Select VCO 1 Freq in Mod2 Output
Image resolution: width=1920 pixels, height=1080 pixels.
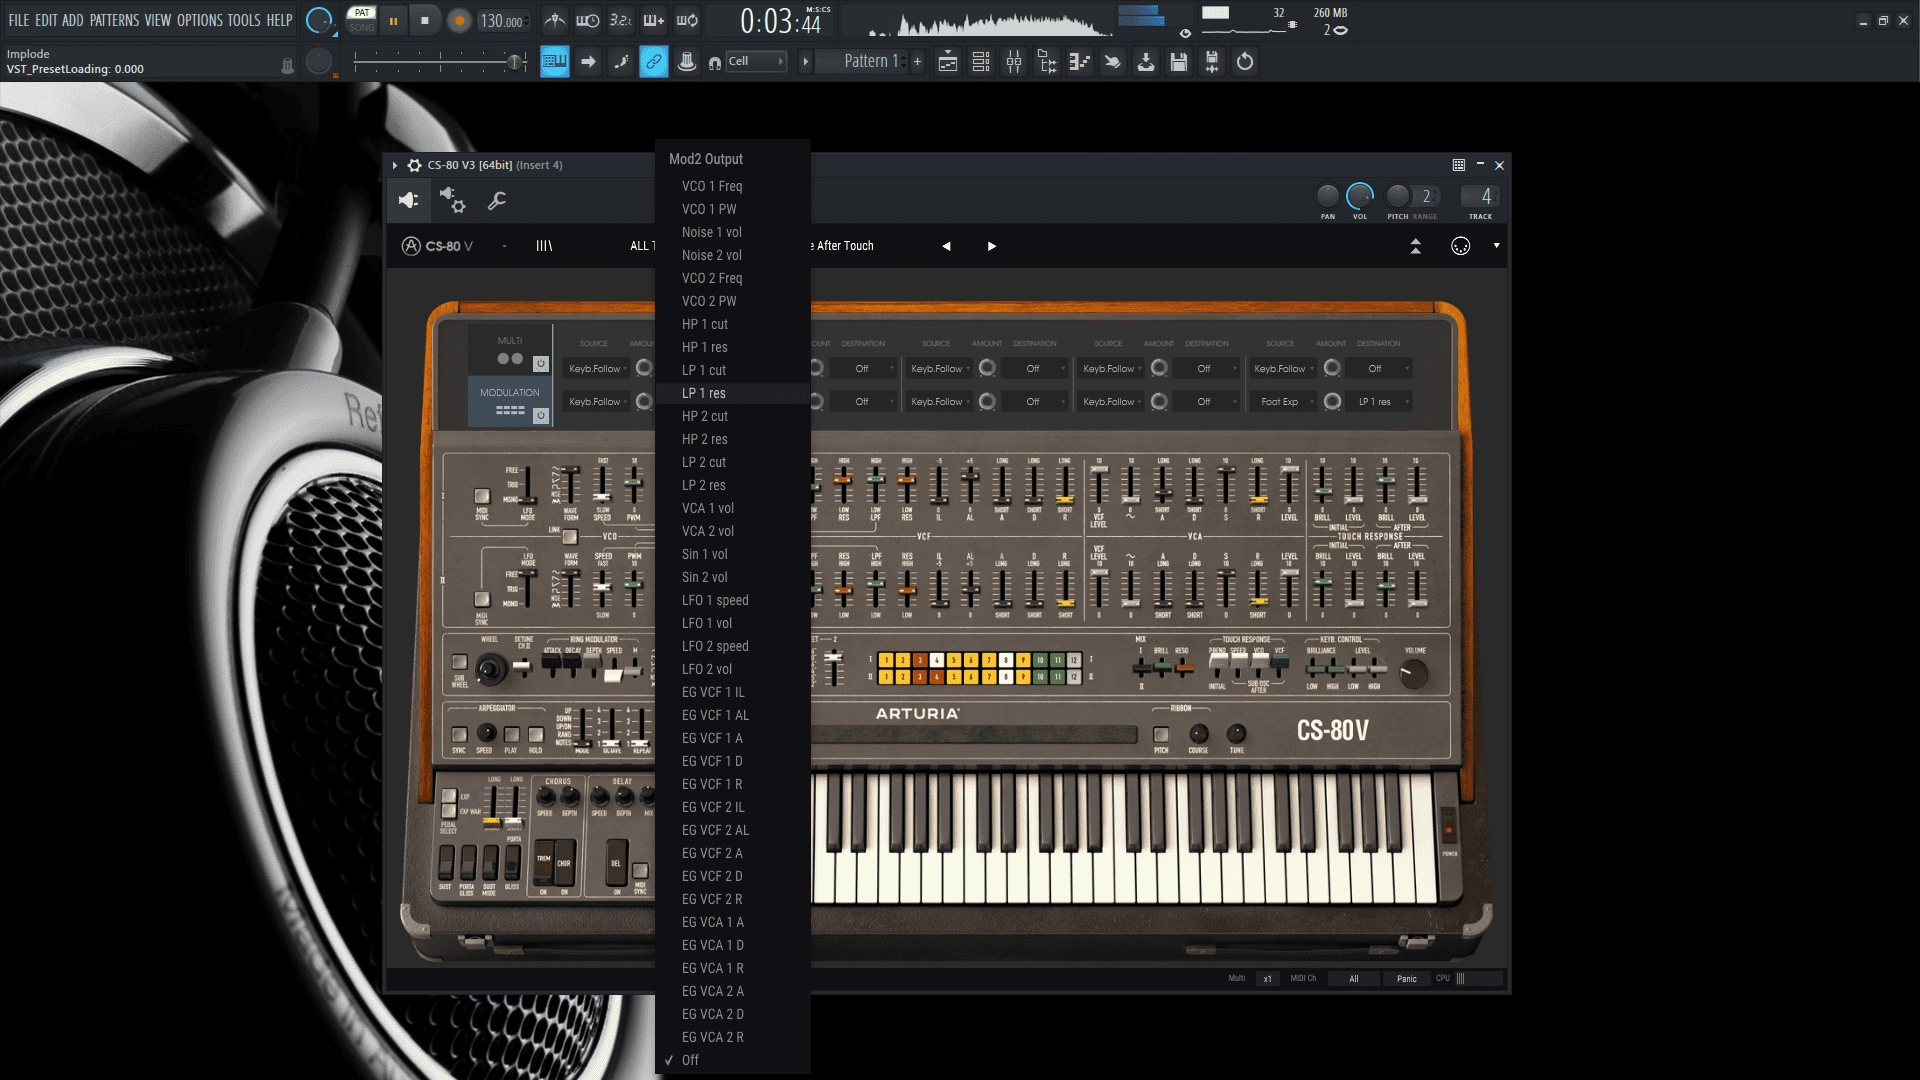[732, 186]
